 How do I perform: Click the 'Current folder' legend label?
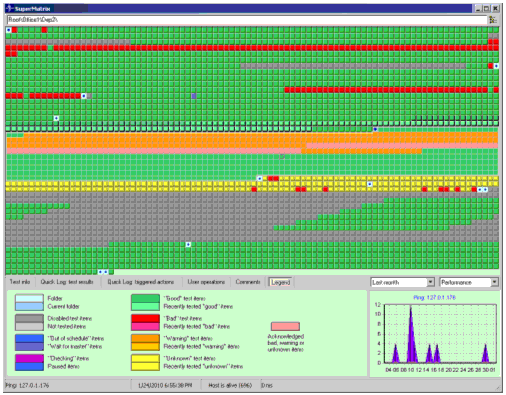tap(64, 307)
